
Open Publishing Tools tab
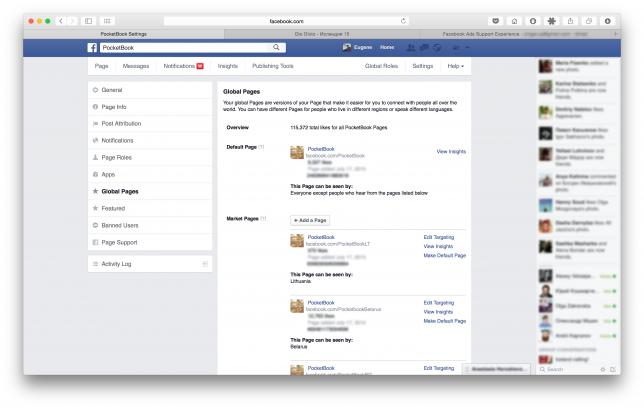(x=273, y=66)
